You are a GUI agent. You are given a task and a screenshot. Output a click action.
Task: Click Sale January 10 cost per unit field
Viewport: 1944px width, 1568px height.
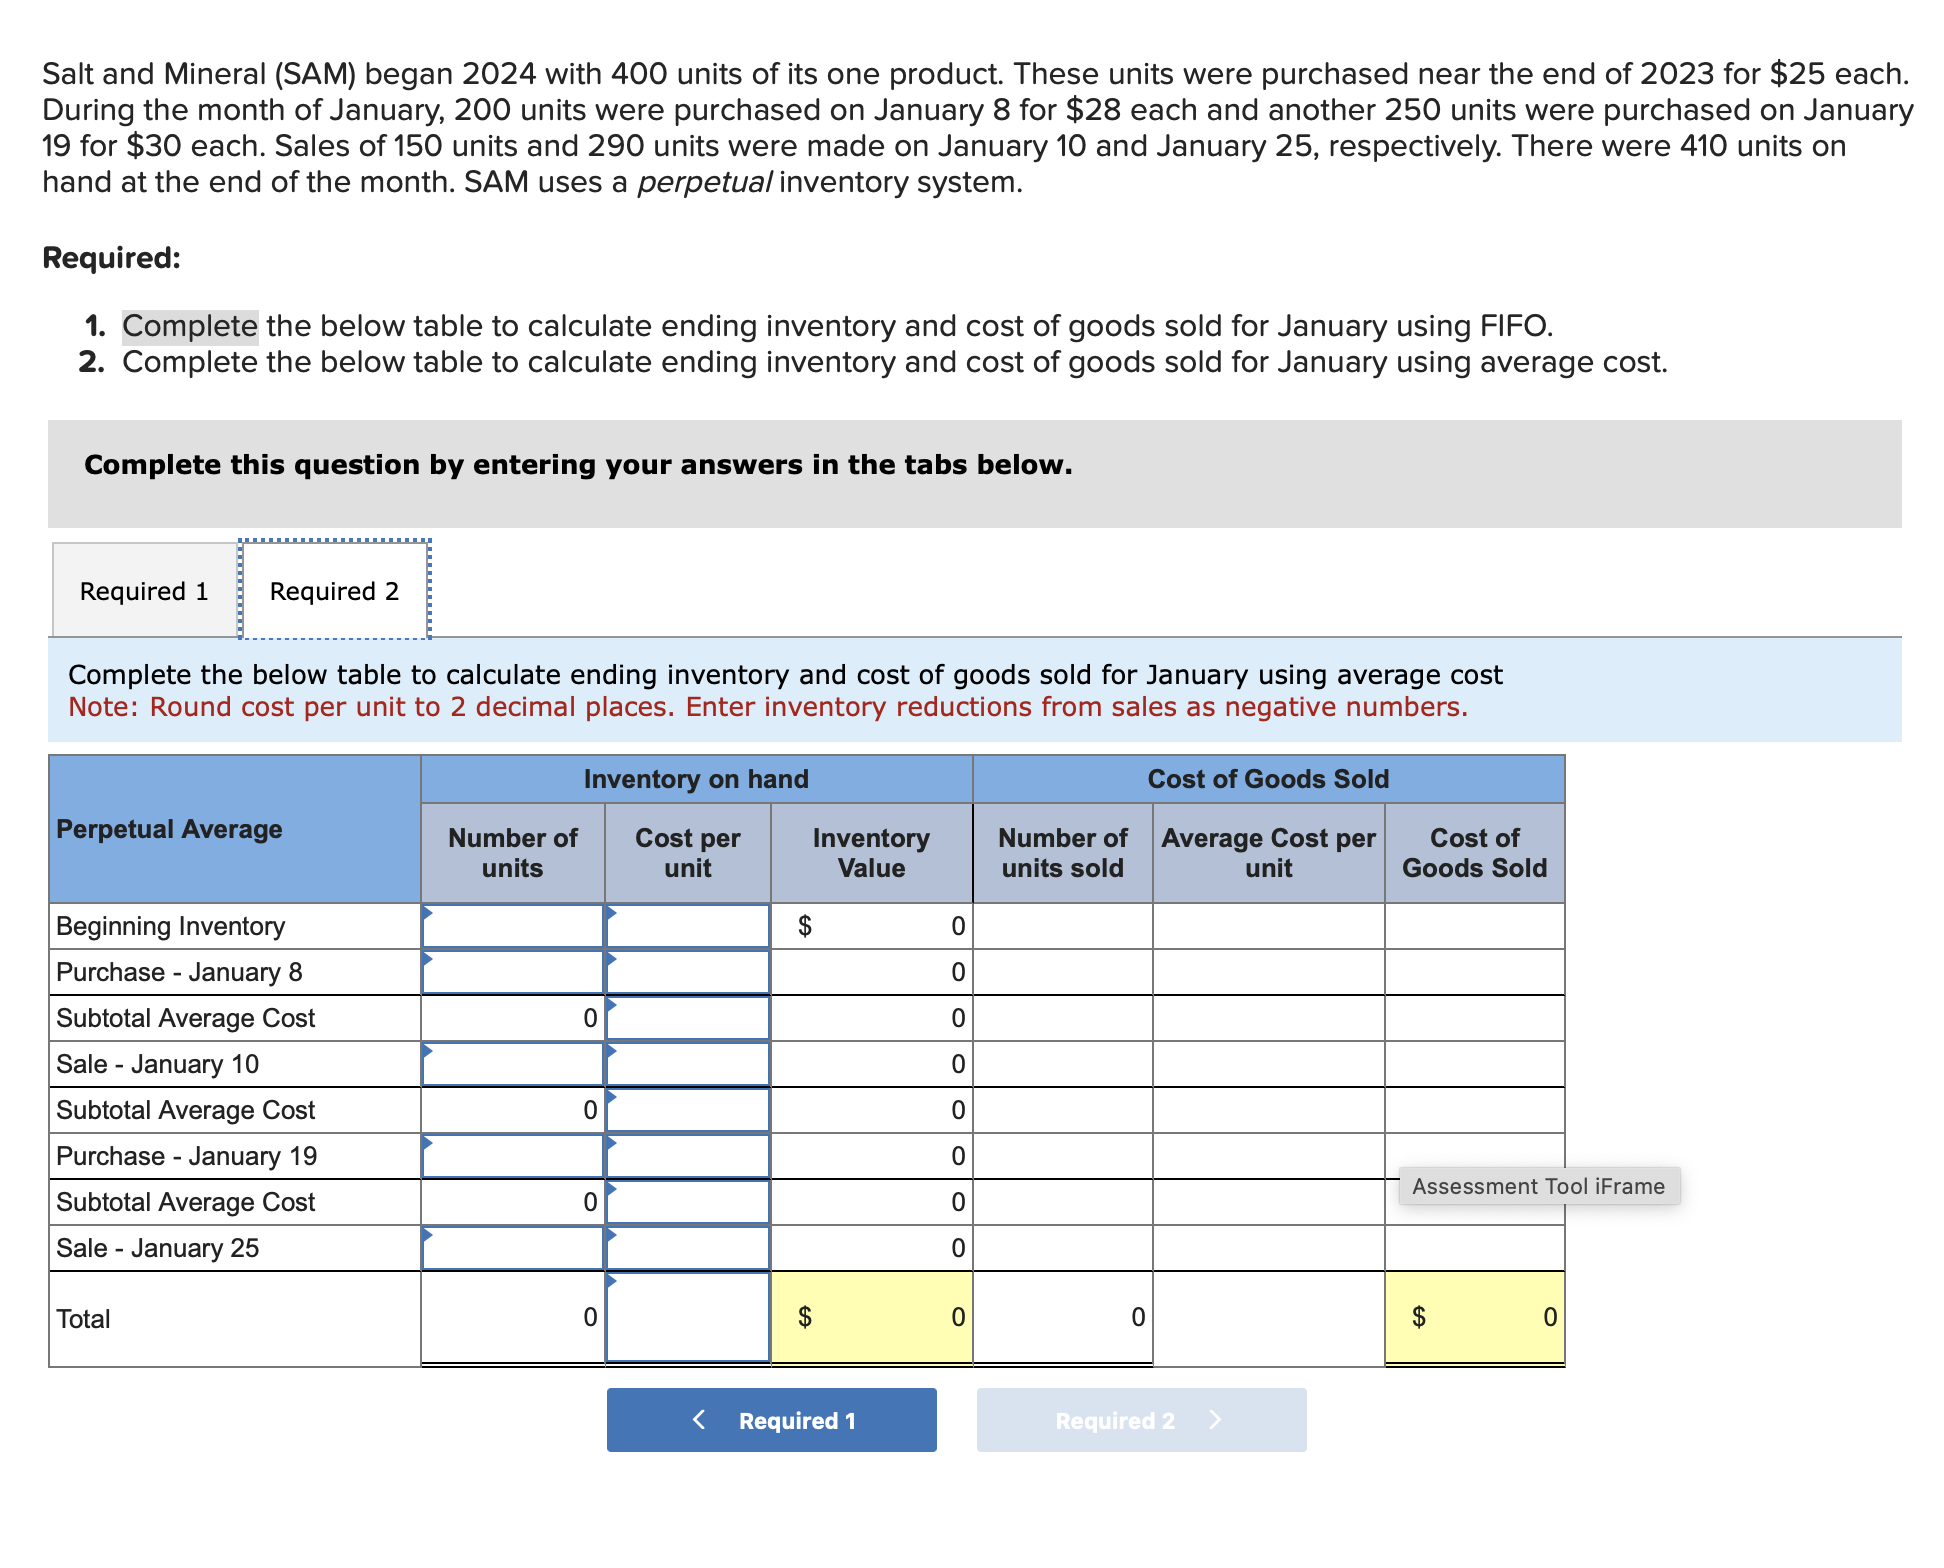(x=688, y=1064)
